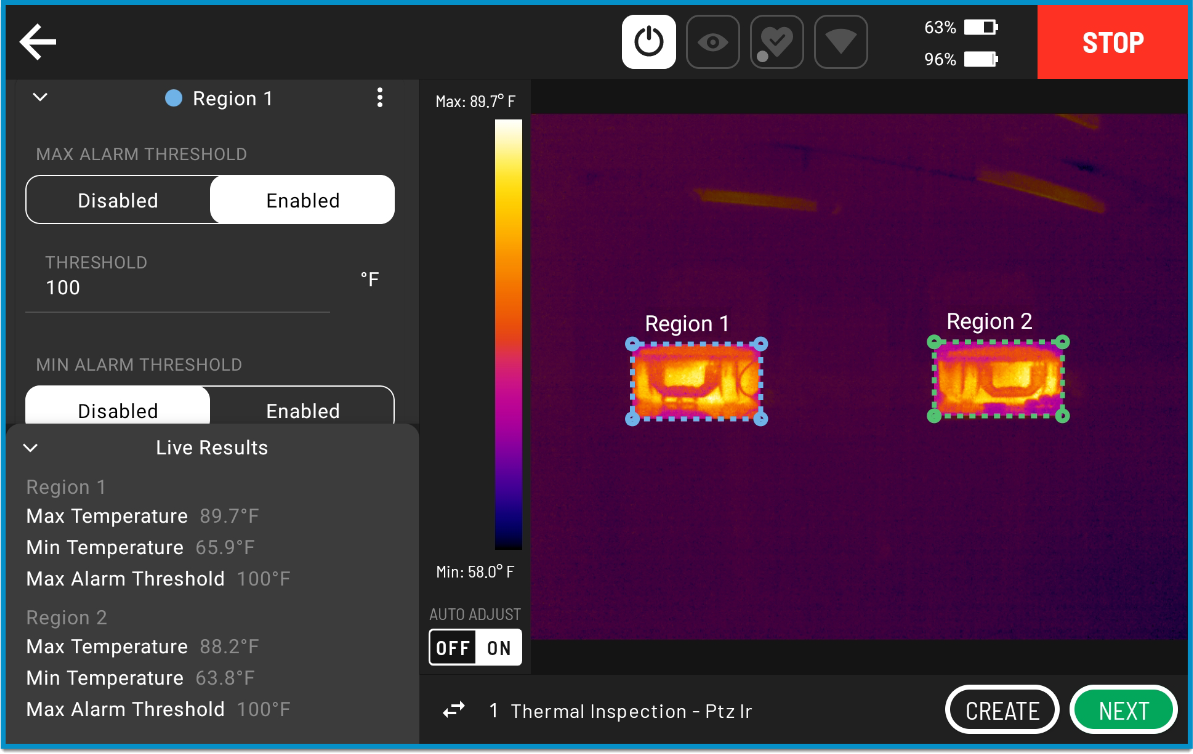Click the Region 1 label in Live Results
The image size is (1193, 754).
[65, 487]
